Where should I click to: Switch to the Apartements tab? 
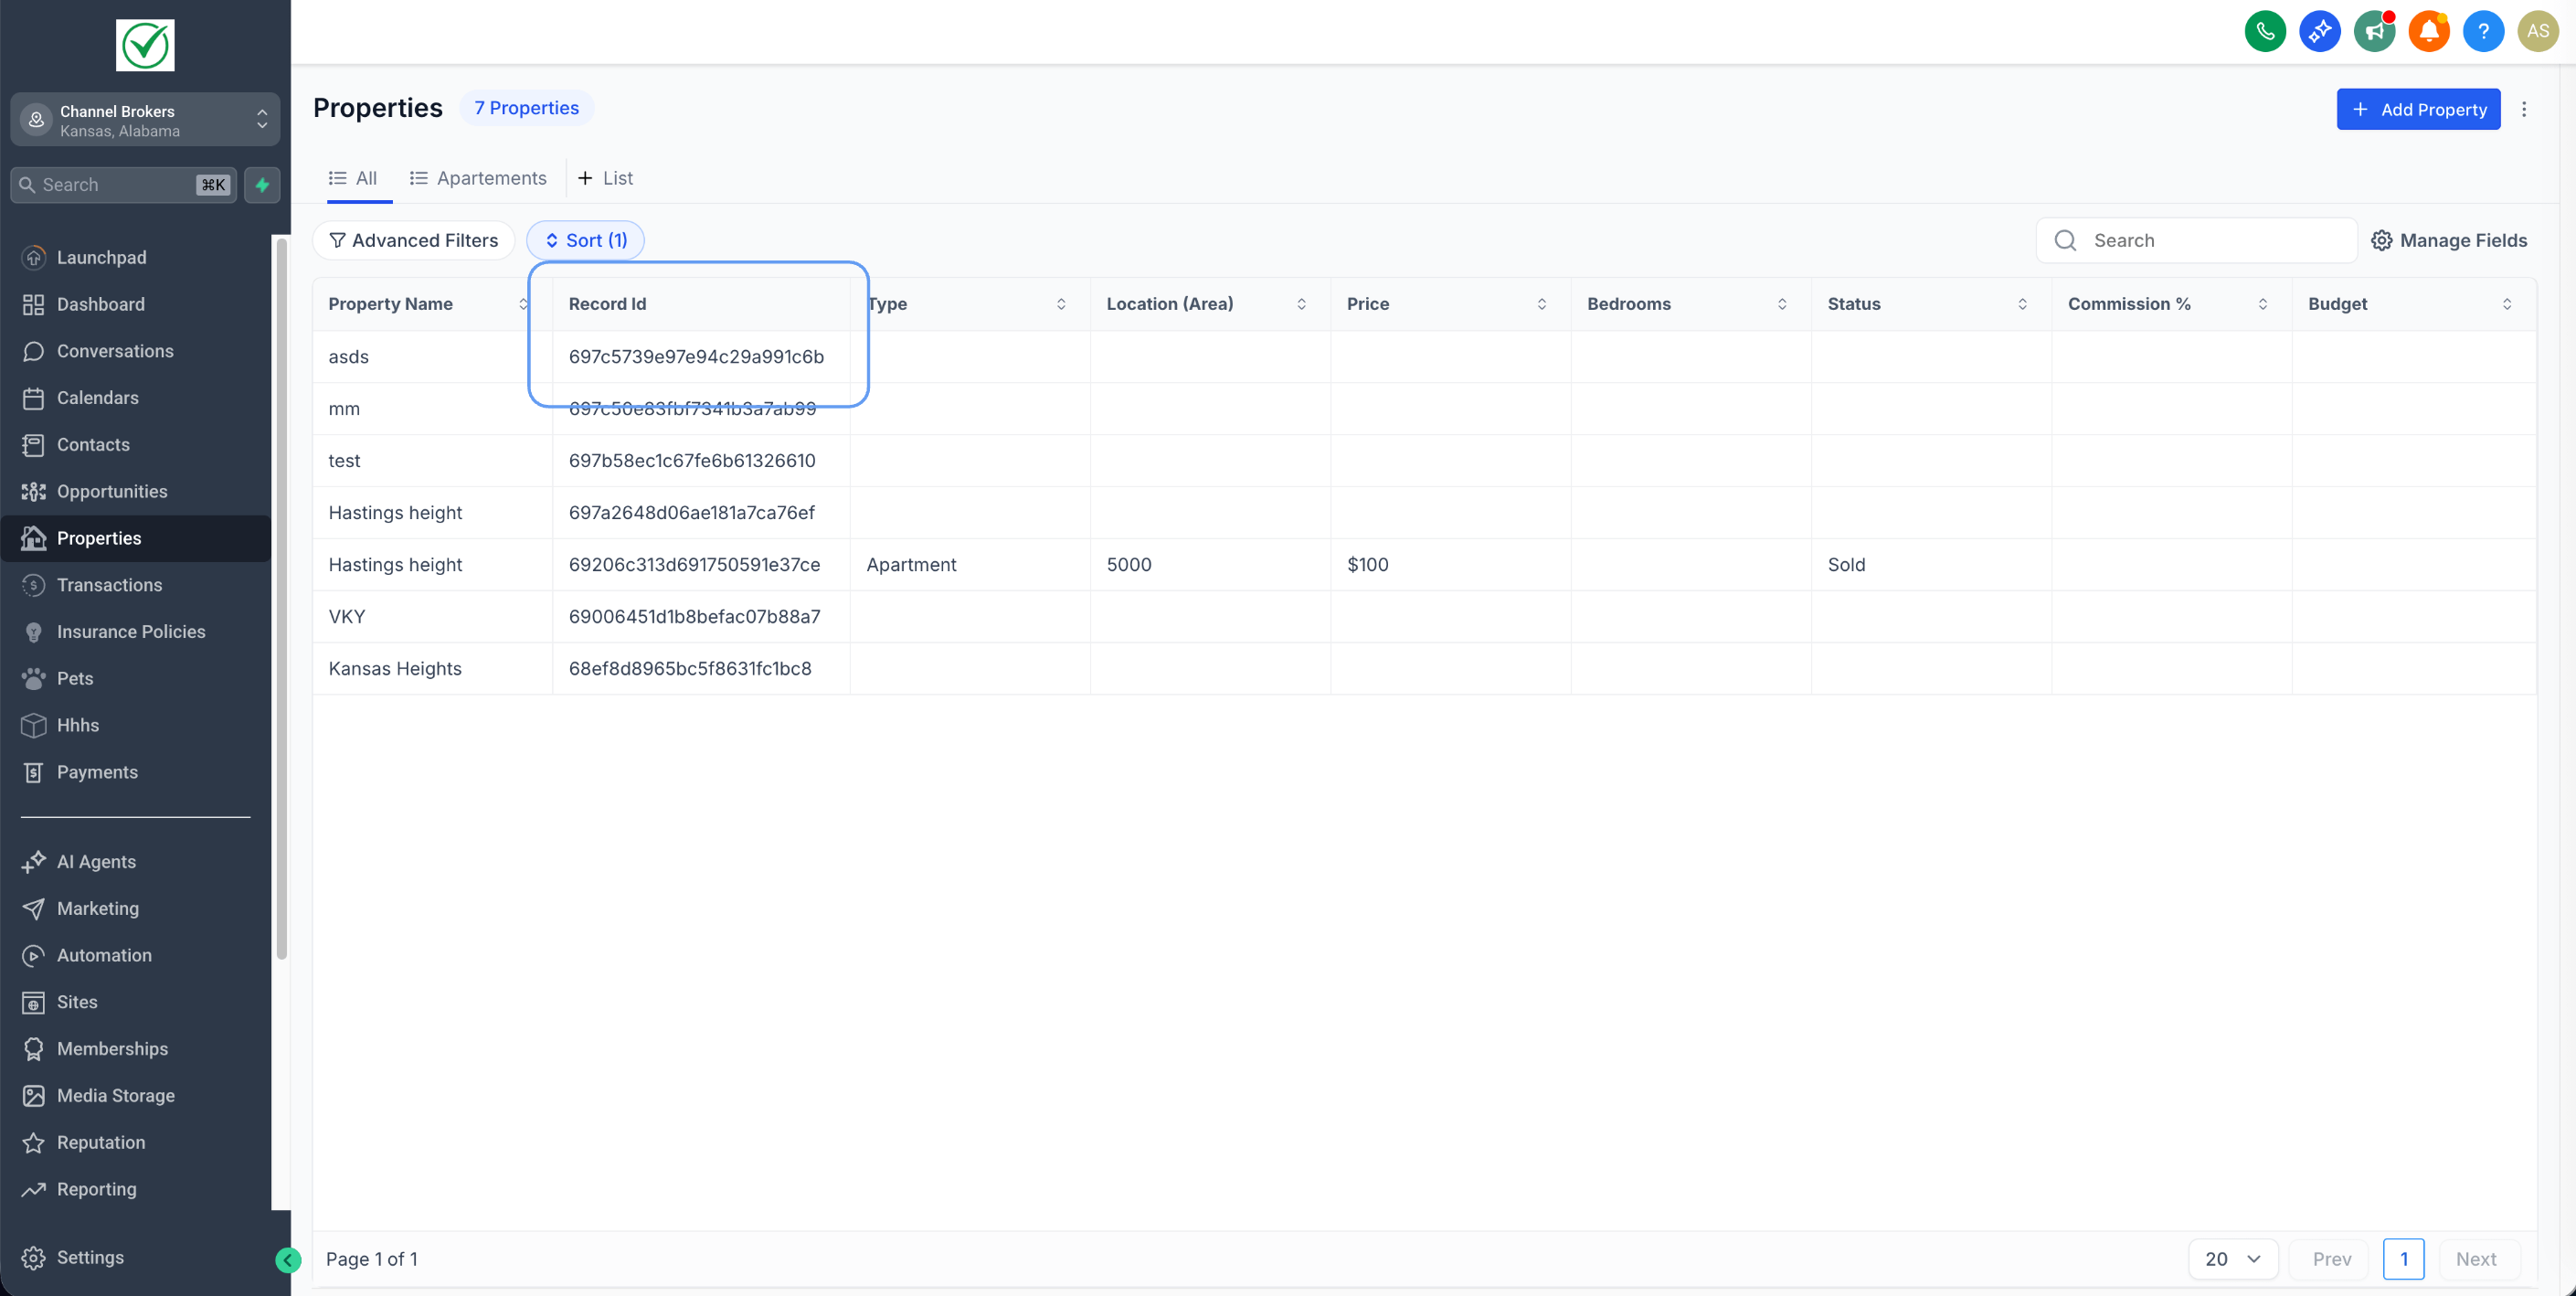[x=478, y=178]
